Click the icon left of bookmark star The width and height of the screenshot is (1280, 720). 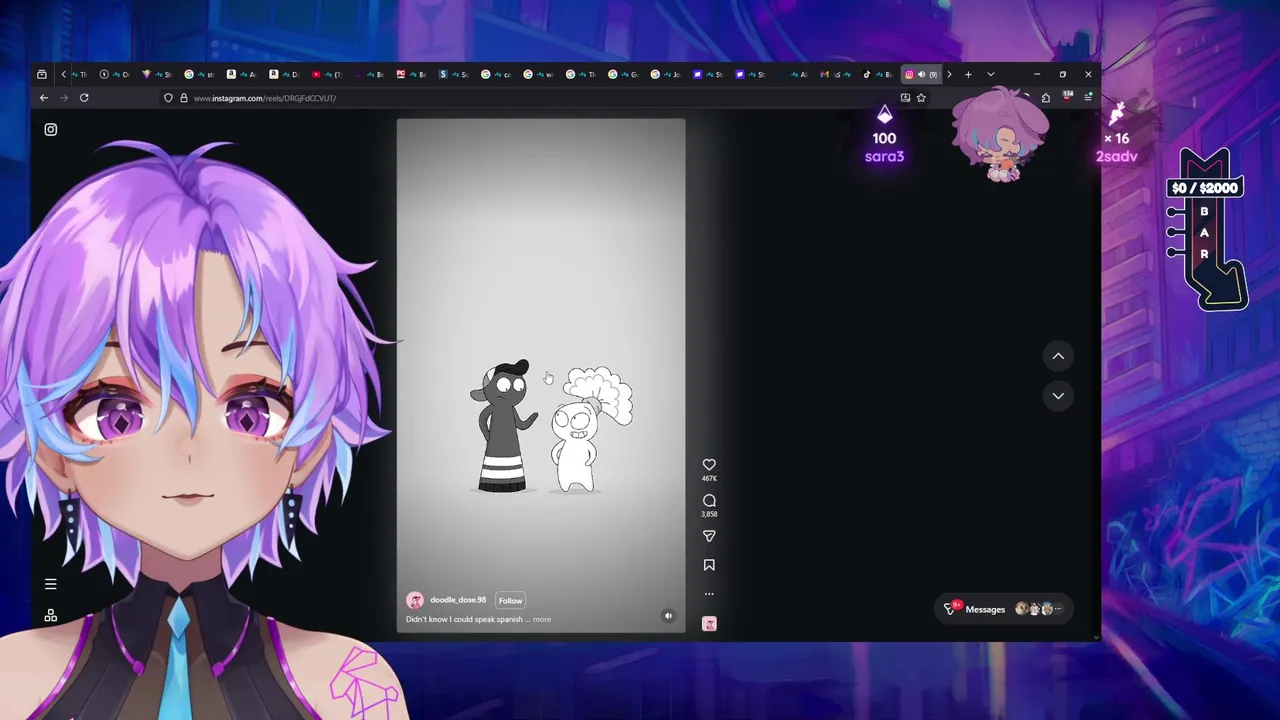point(905,98)
